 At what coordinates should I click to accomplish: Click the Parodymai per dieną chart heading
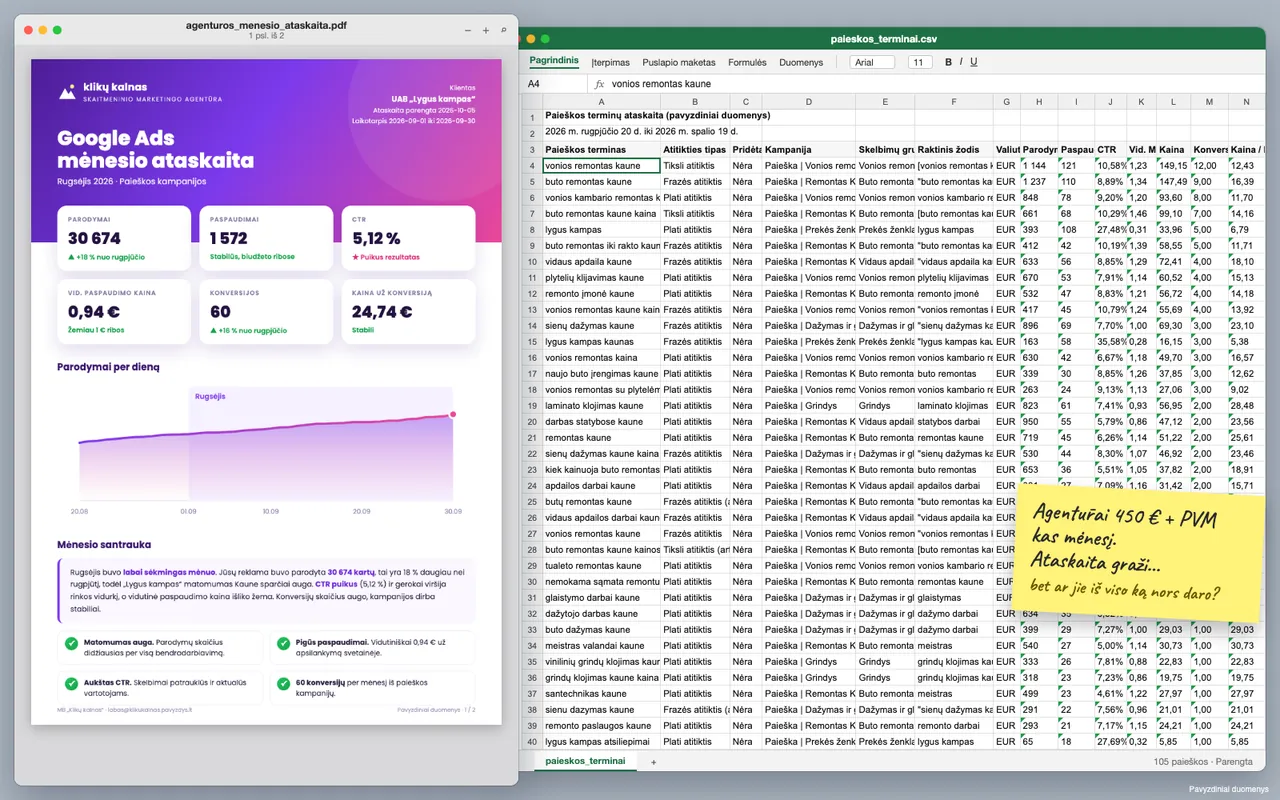coord(108,367)
